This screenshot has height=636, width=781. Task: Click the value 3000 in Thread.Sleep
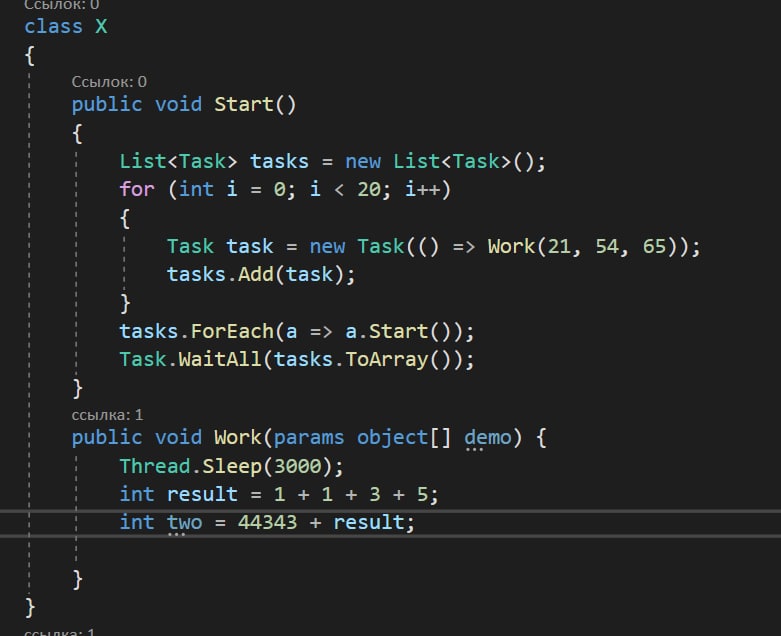pos(297,466)
